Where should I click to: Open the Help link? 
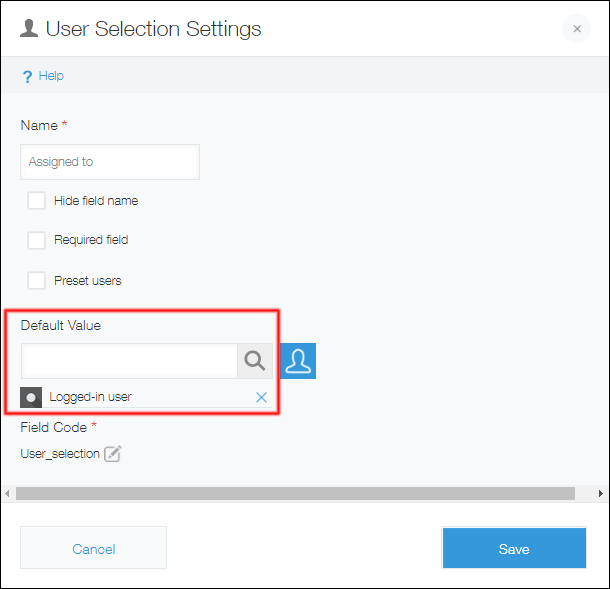click(x=51, y=76)
